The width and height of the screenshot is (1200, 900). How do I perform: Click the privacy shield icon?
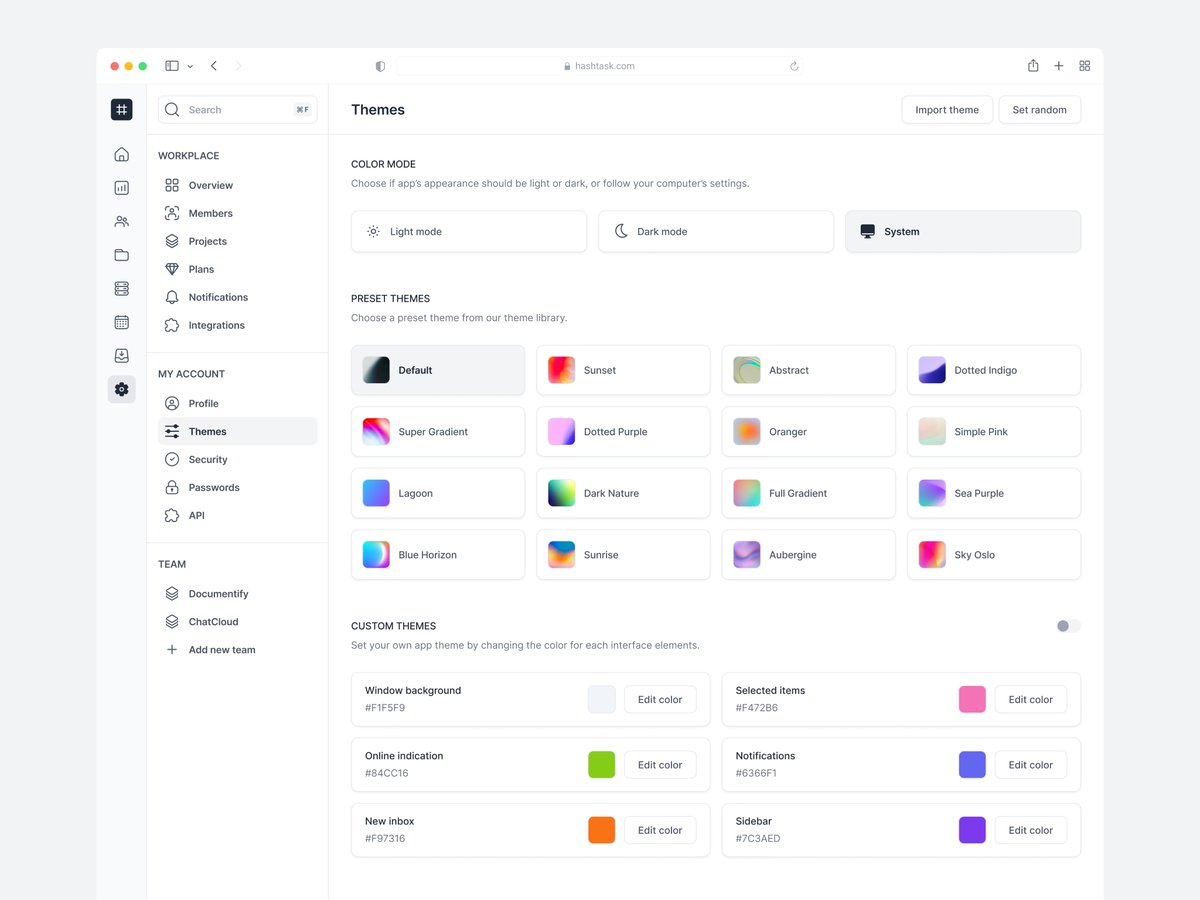click(380, 66)
